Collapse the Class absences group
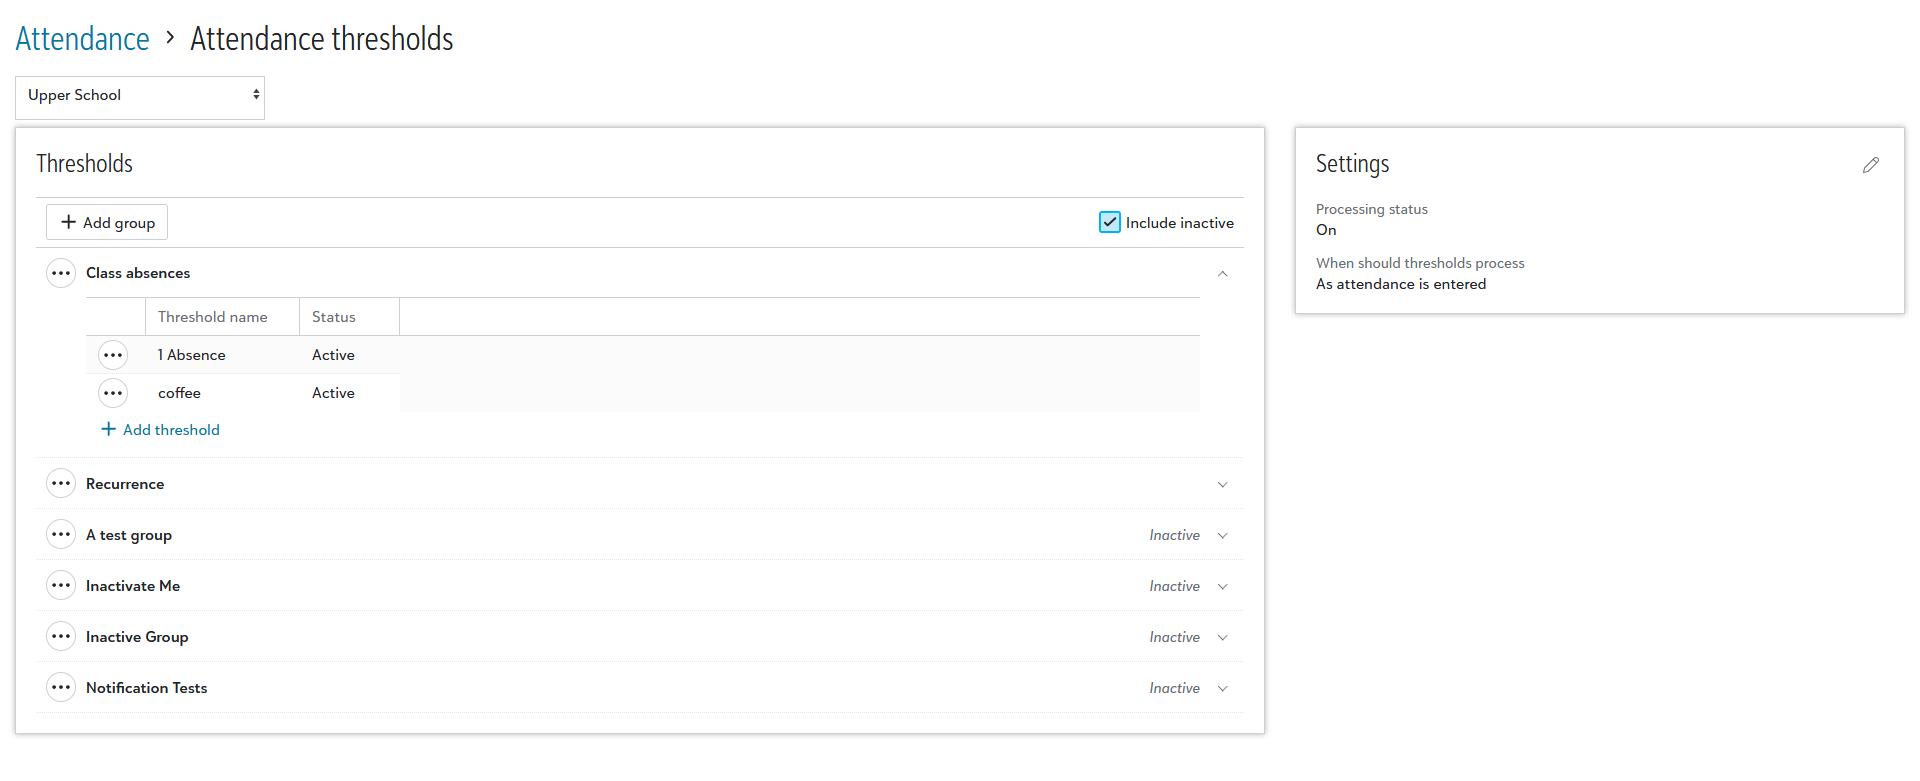The width and height of the screenshot is (1920, 781). tap(1222, 273)
